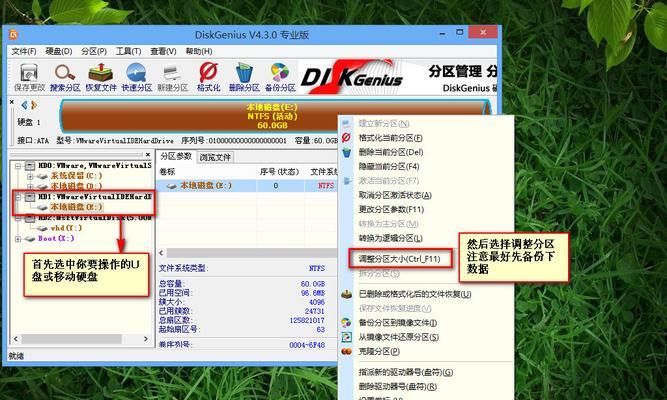667x400 pixels.
Task: Click the 恢复文件 recover files icon
Action: (101, 77)
